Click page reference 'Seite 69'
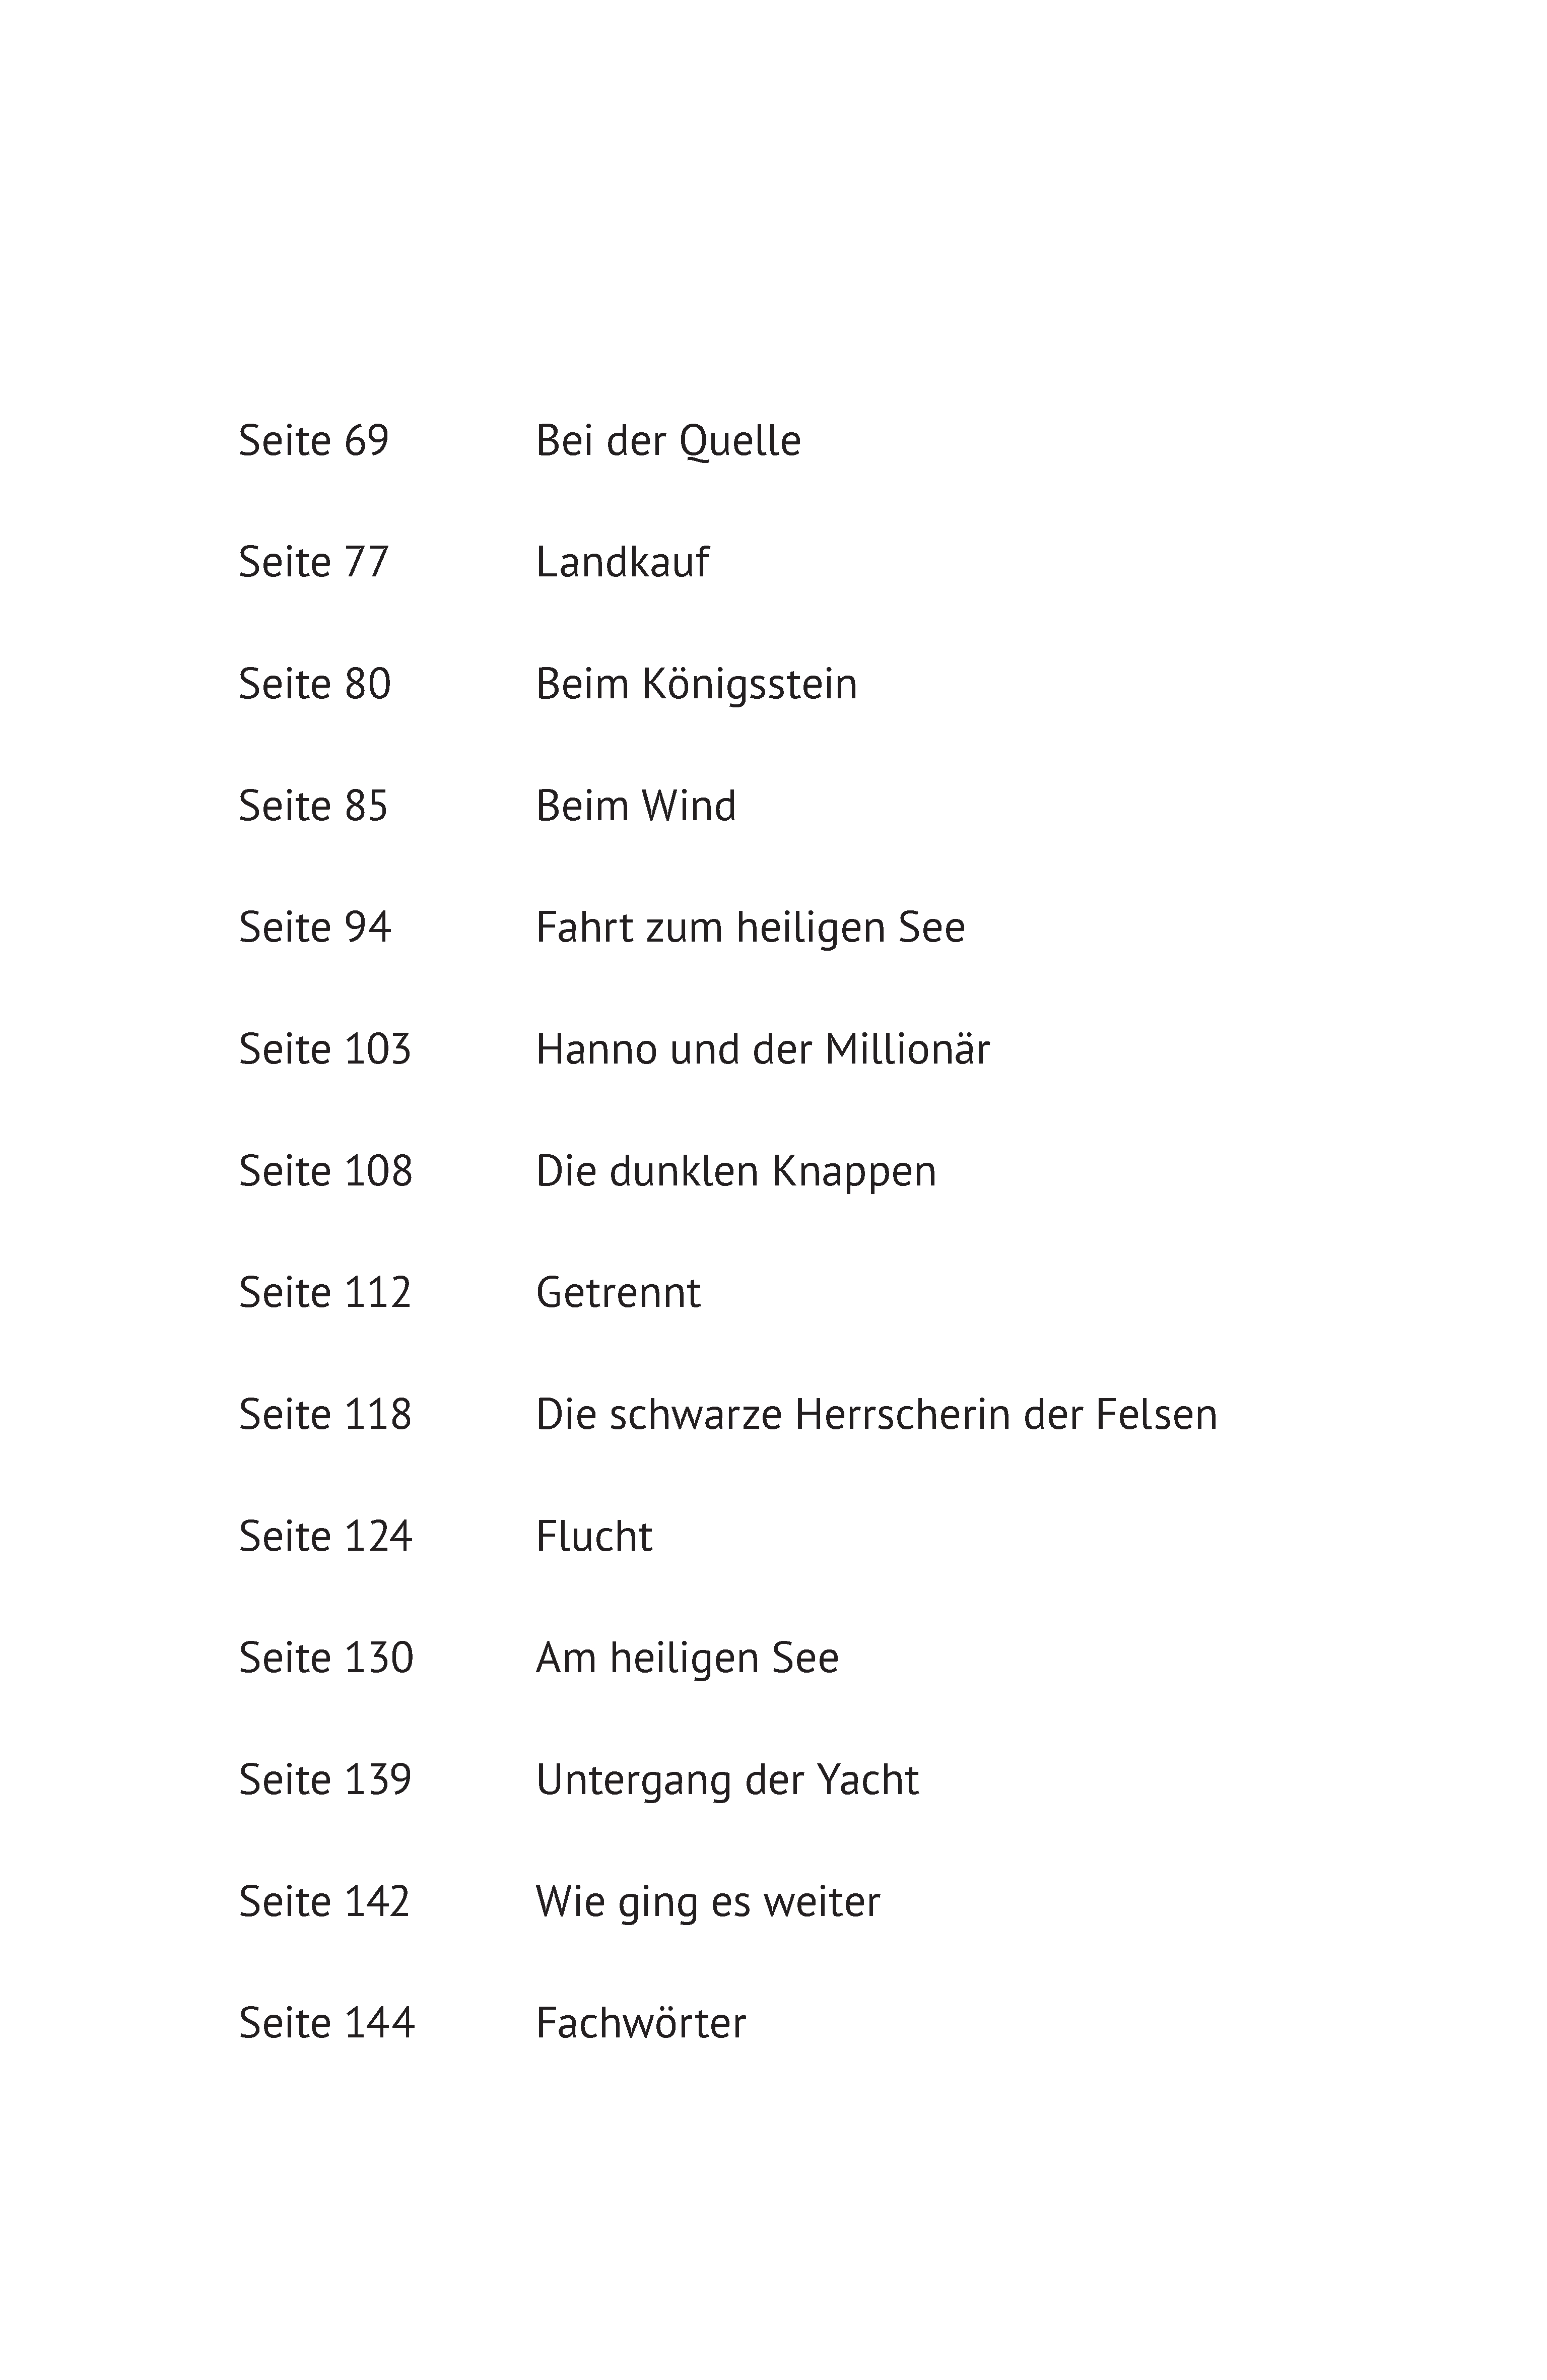The width and height of the screenshot is (1547, 2380). point(314,441)
